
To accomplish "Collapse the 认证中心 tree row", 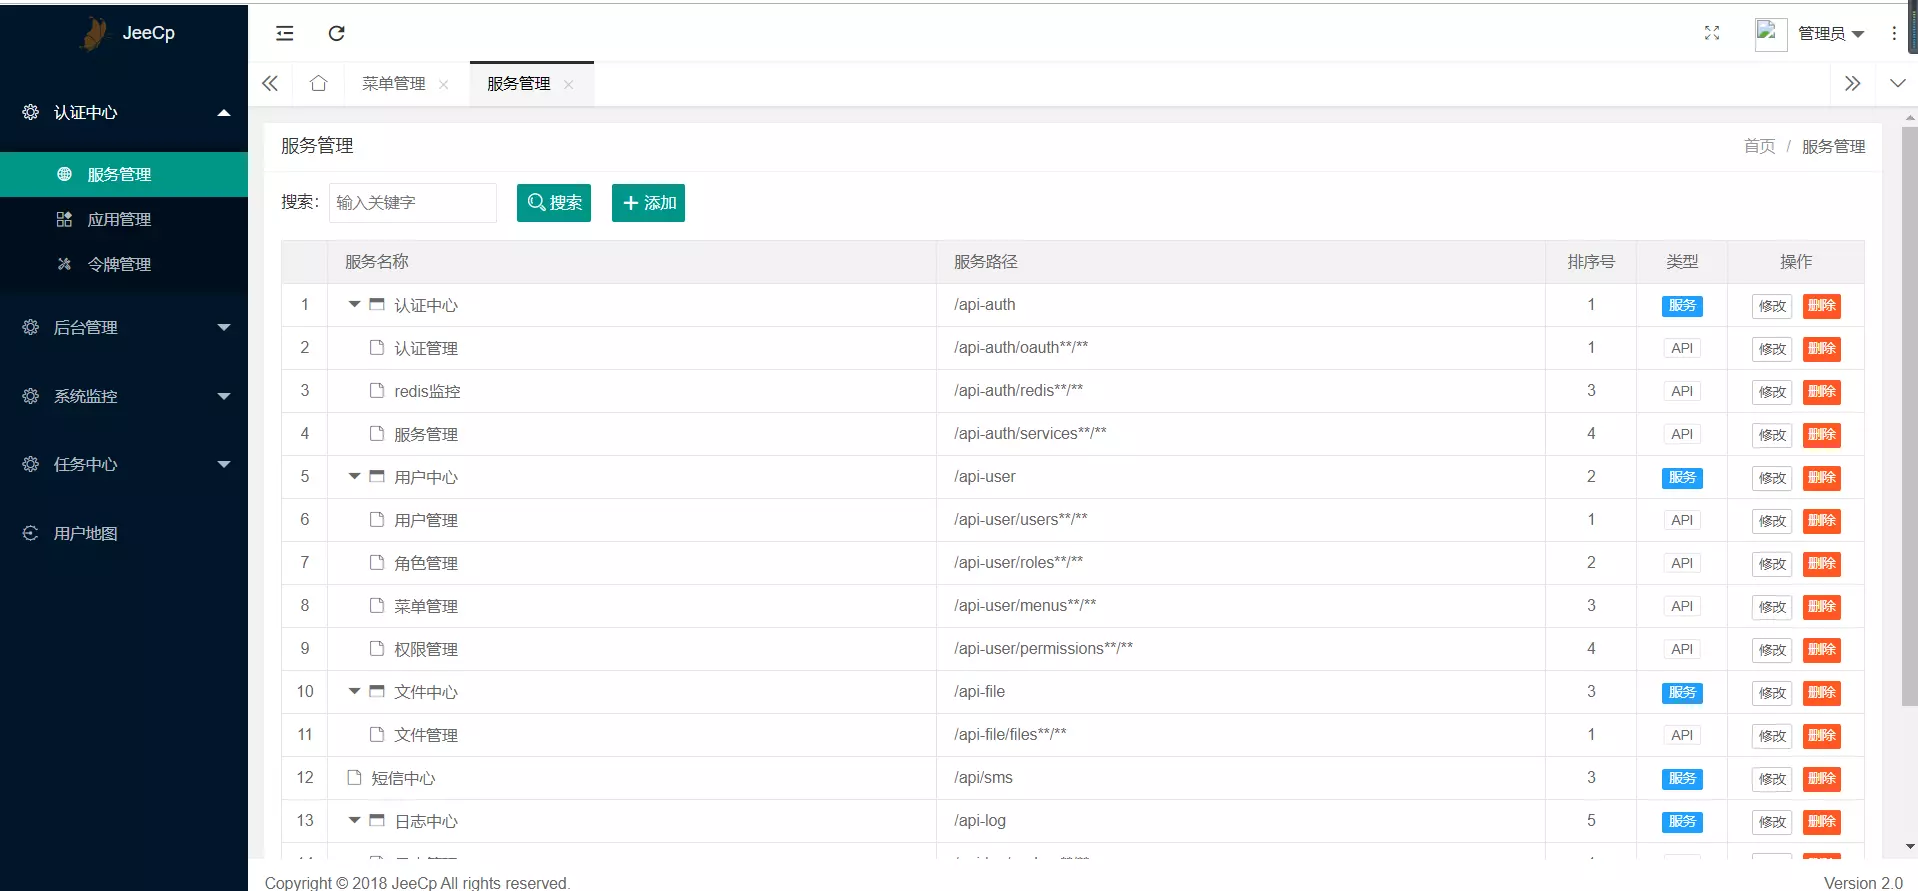I will [354, 304].
